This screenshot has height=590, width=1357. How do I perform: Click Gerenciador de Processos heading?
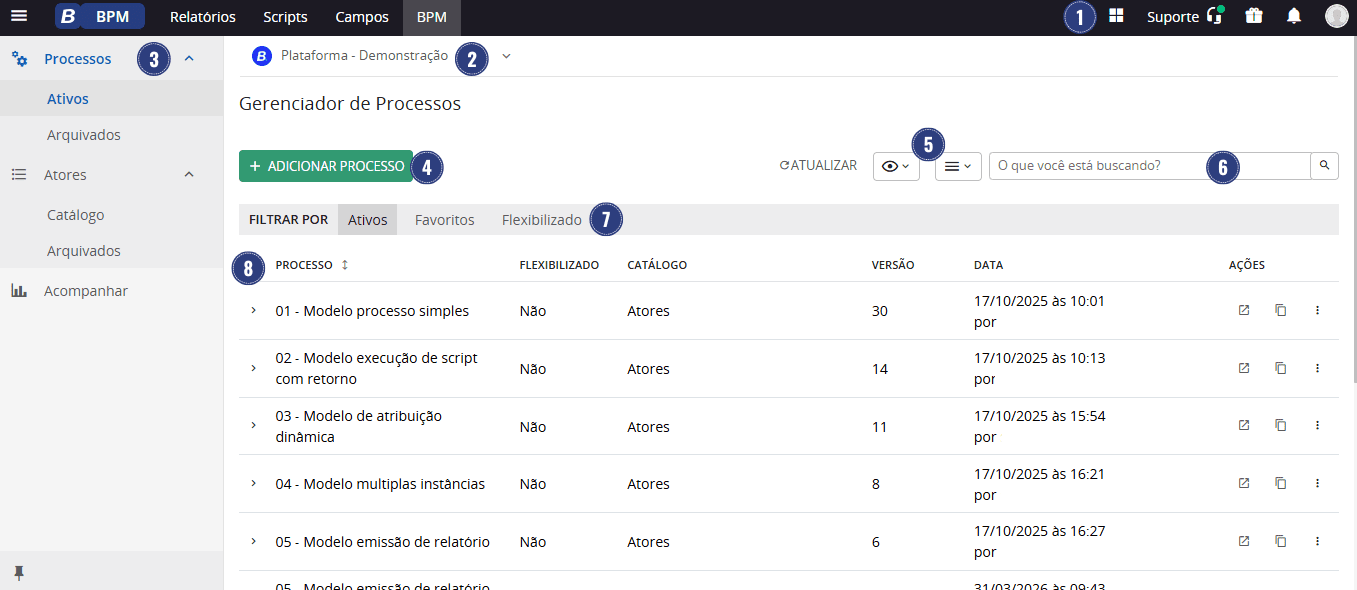click(350, 103)
